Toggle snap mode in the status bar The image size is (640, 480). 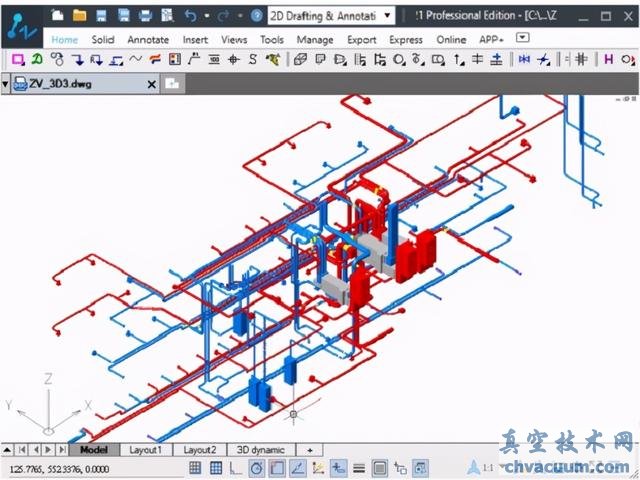[195, 468]
